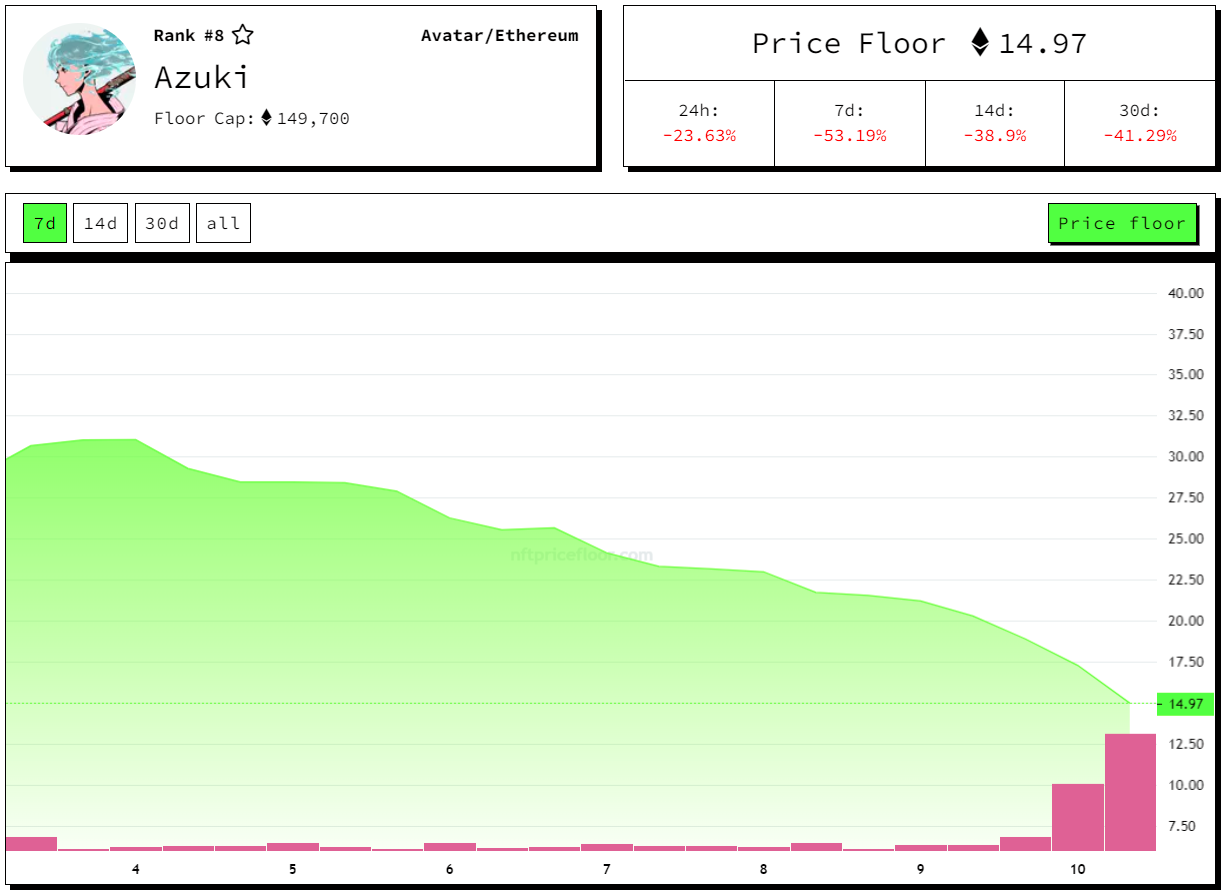Switch to the 14d time range

pos(101,223)
